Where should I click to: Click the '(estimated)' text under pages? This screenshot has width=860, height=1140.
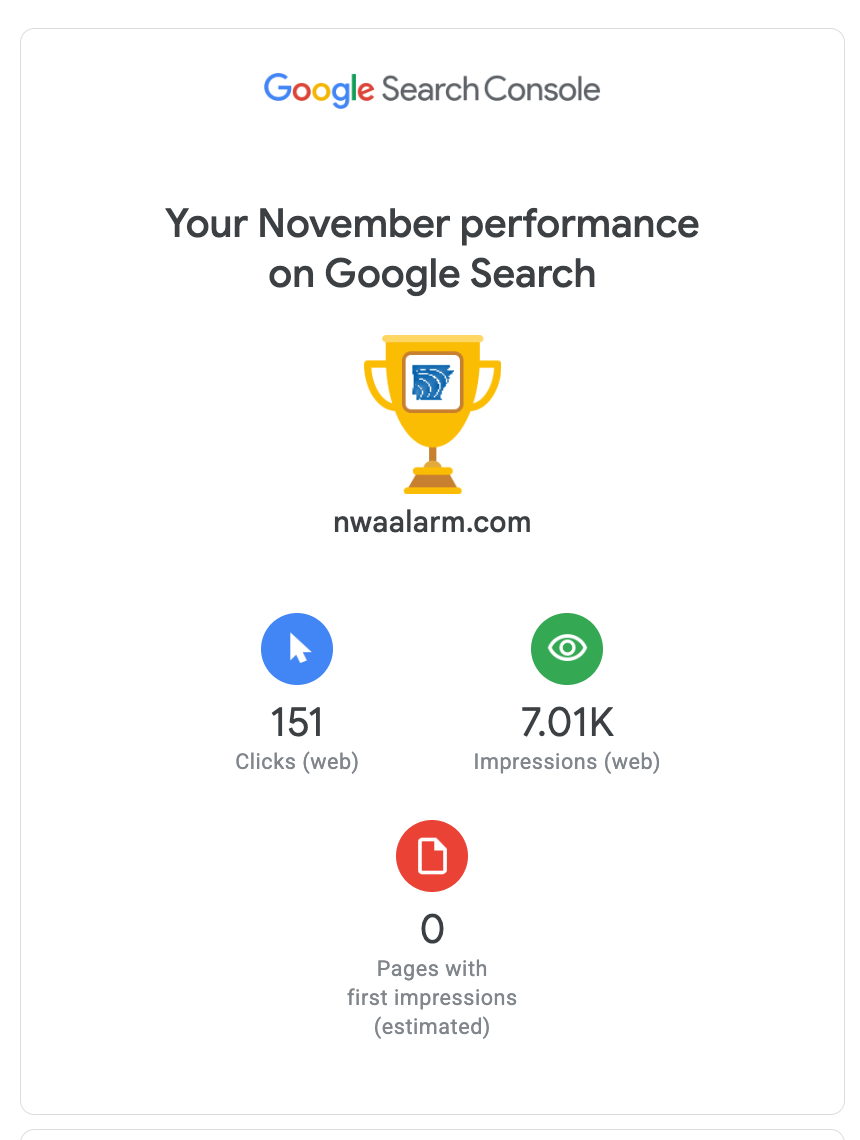(432, 1027)
